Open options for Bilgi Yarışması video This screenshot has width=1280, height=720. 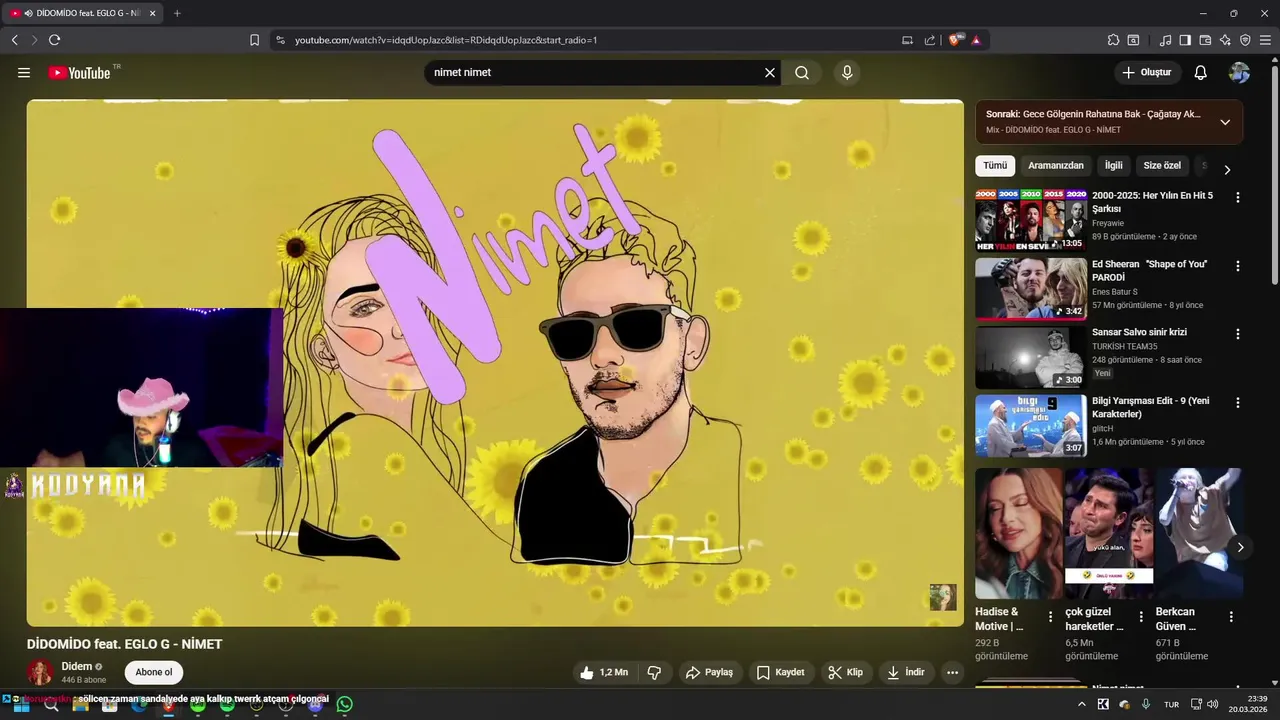[1238, 403]
